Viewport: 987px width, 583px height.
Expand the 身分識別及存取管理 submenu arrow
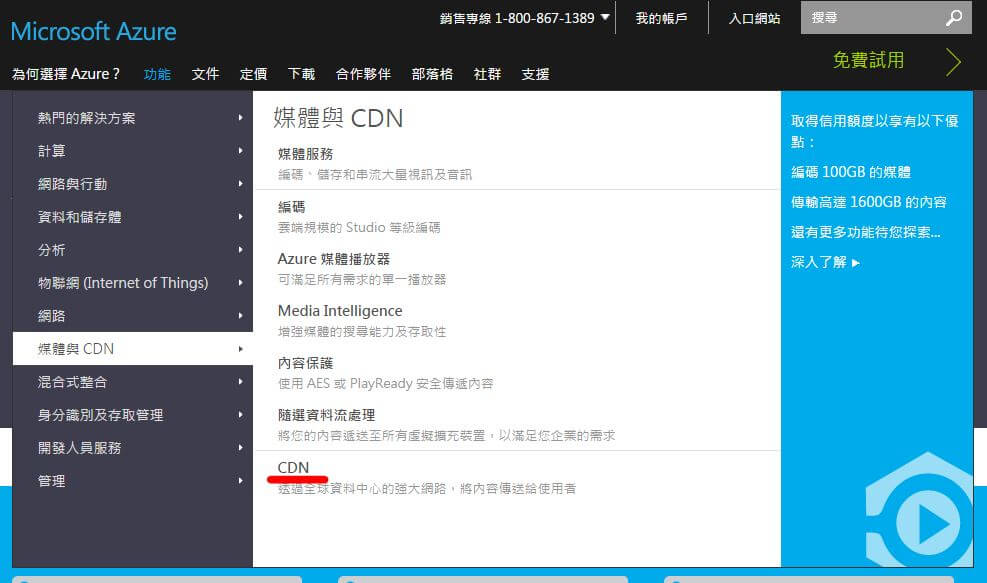coord(240,414)
